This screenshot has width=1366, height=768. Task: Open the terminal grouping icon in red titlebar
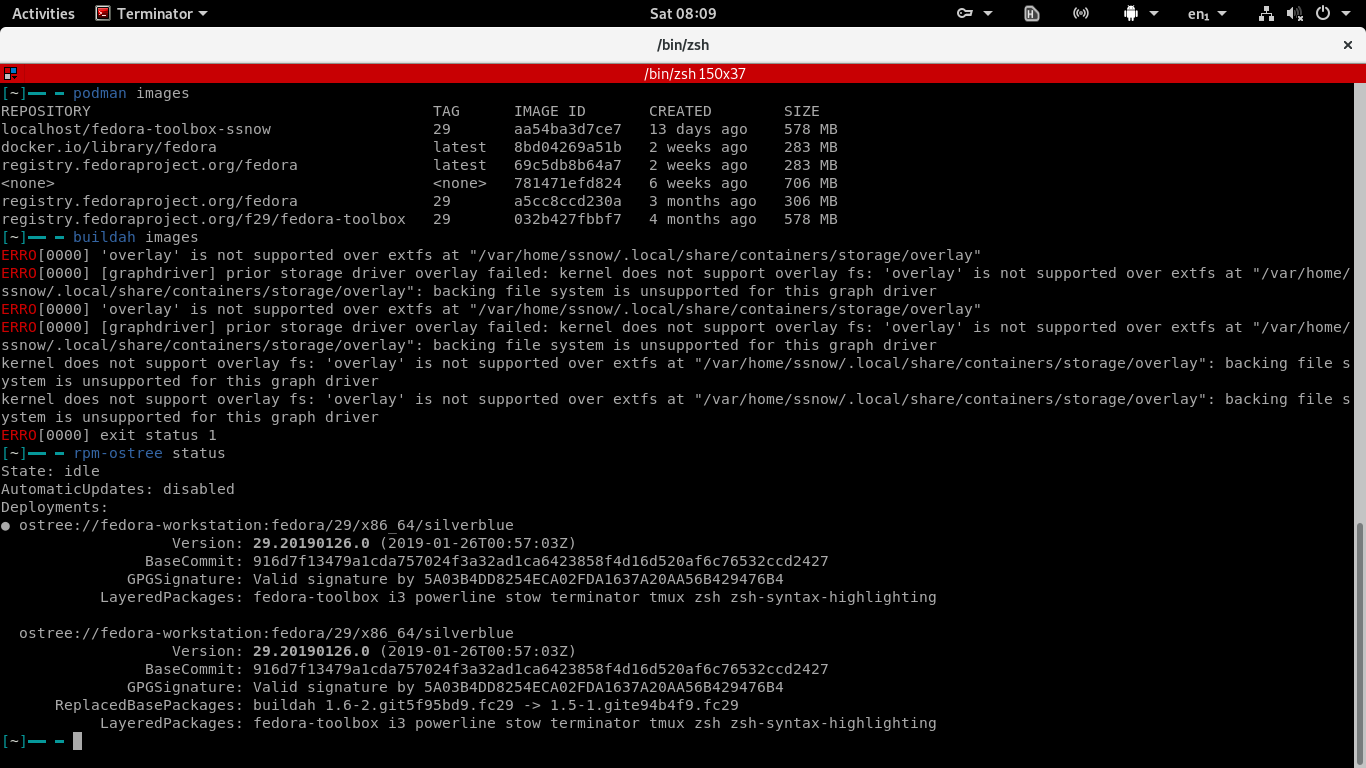tap(10, 73)
